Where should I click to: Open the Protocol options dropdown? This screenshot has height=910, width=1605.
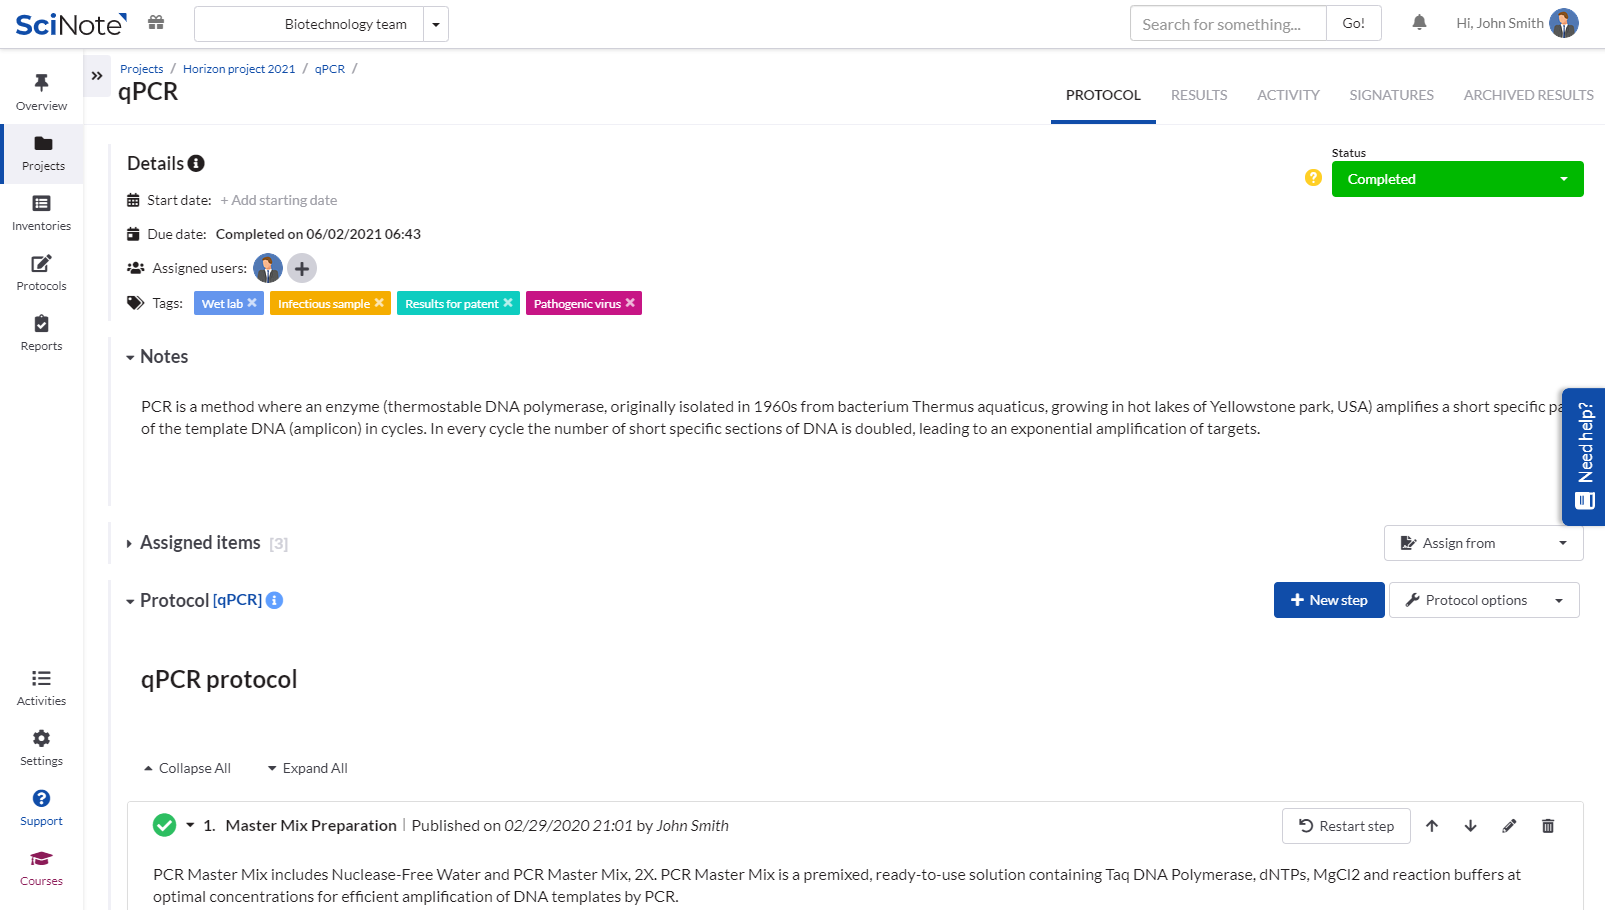point(1483,600)
